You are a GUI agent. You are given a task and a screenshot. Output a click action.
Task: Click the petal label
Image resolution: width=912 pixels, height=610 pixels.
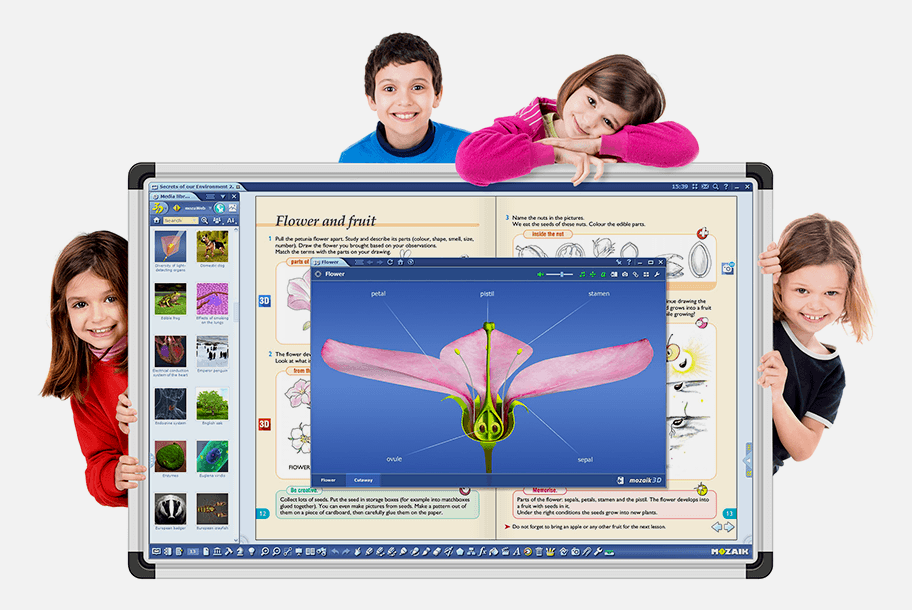[x=379, y=294]
